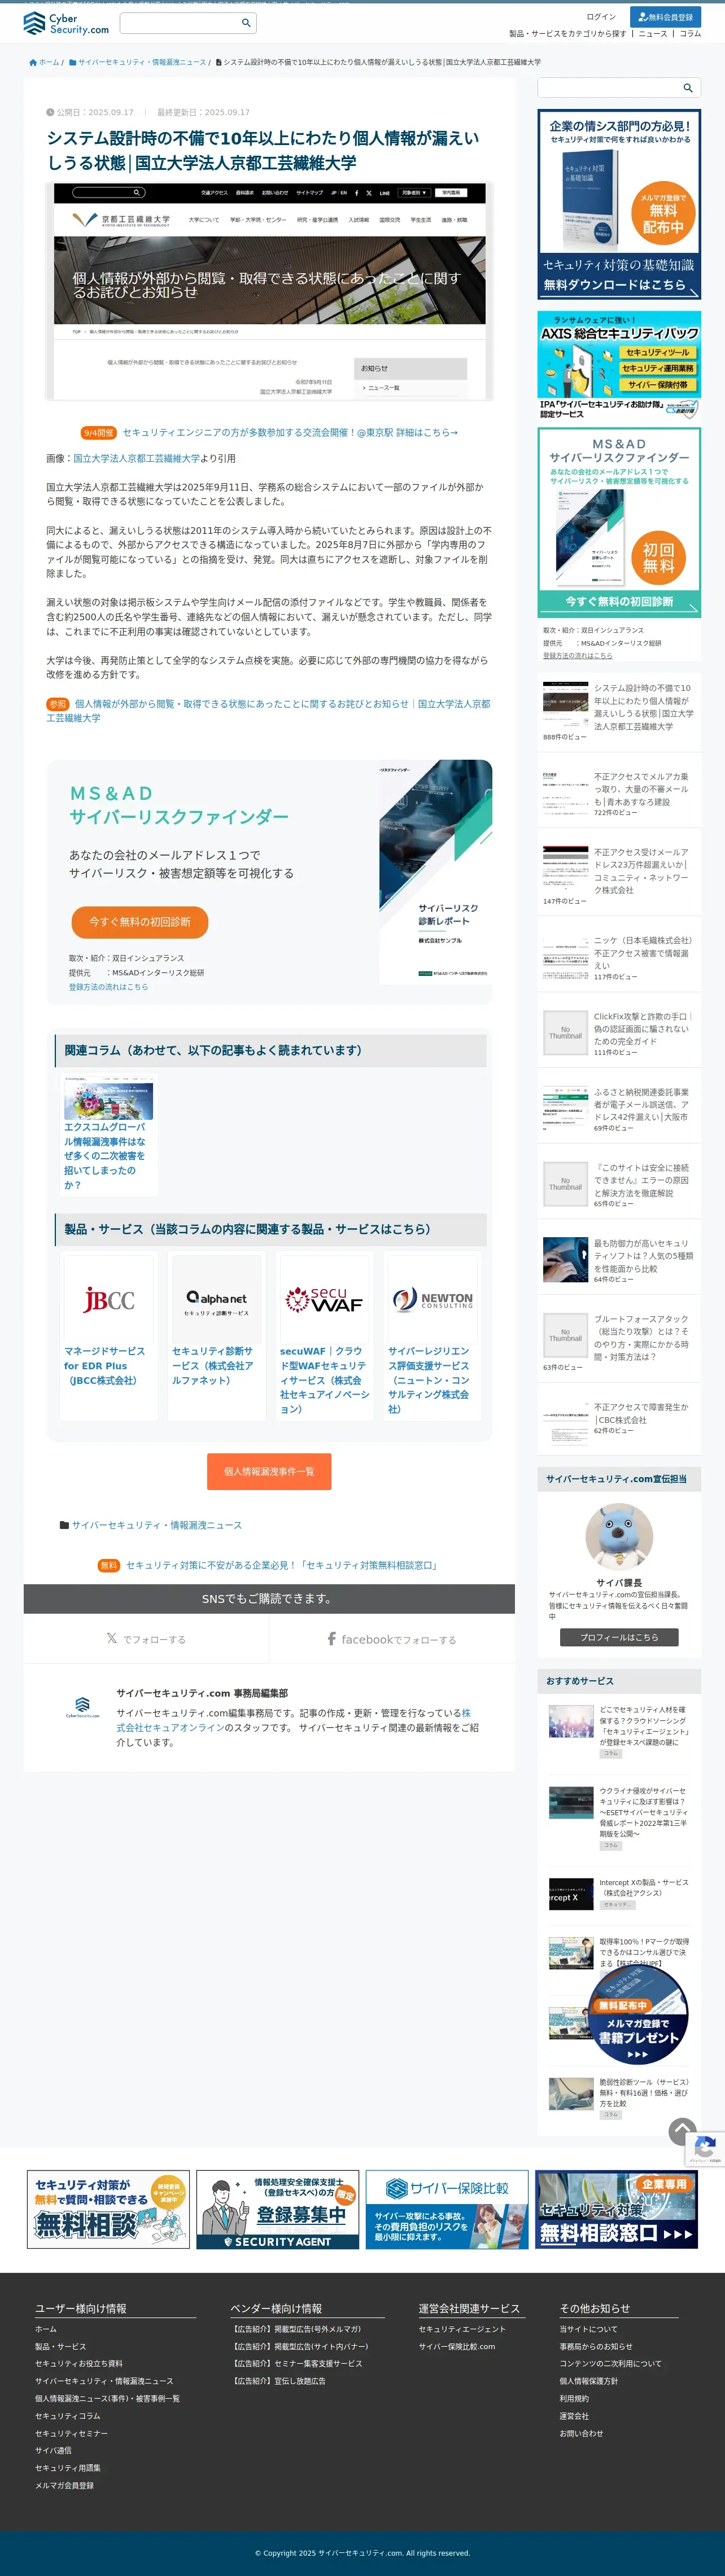Screen dimensions: 725x2576
Task: Click the folder icon below article
Action: click(64, 1524)
